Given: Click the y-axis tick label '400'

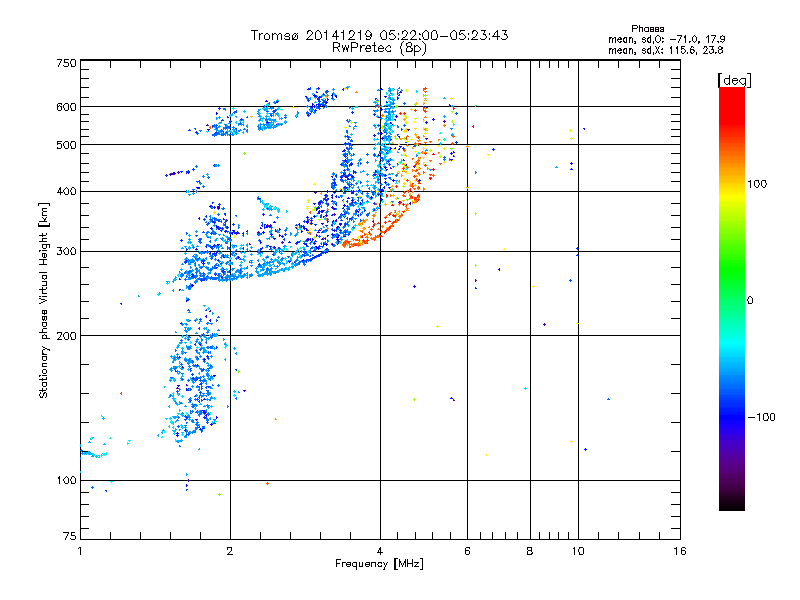Looking at the screenshot, I should pos(66,192).
